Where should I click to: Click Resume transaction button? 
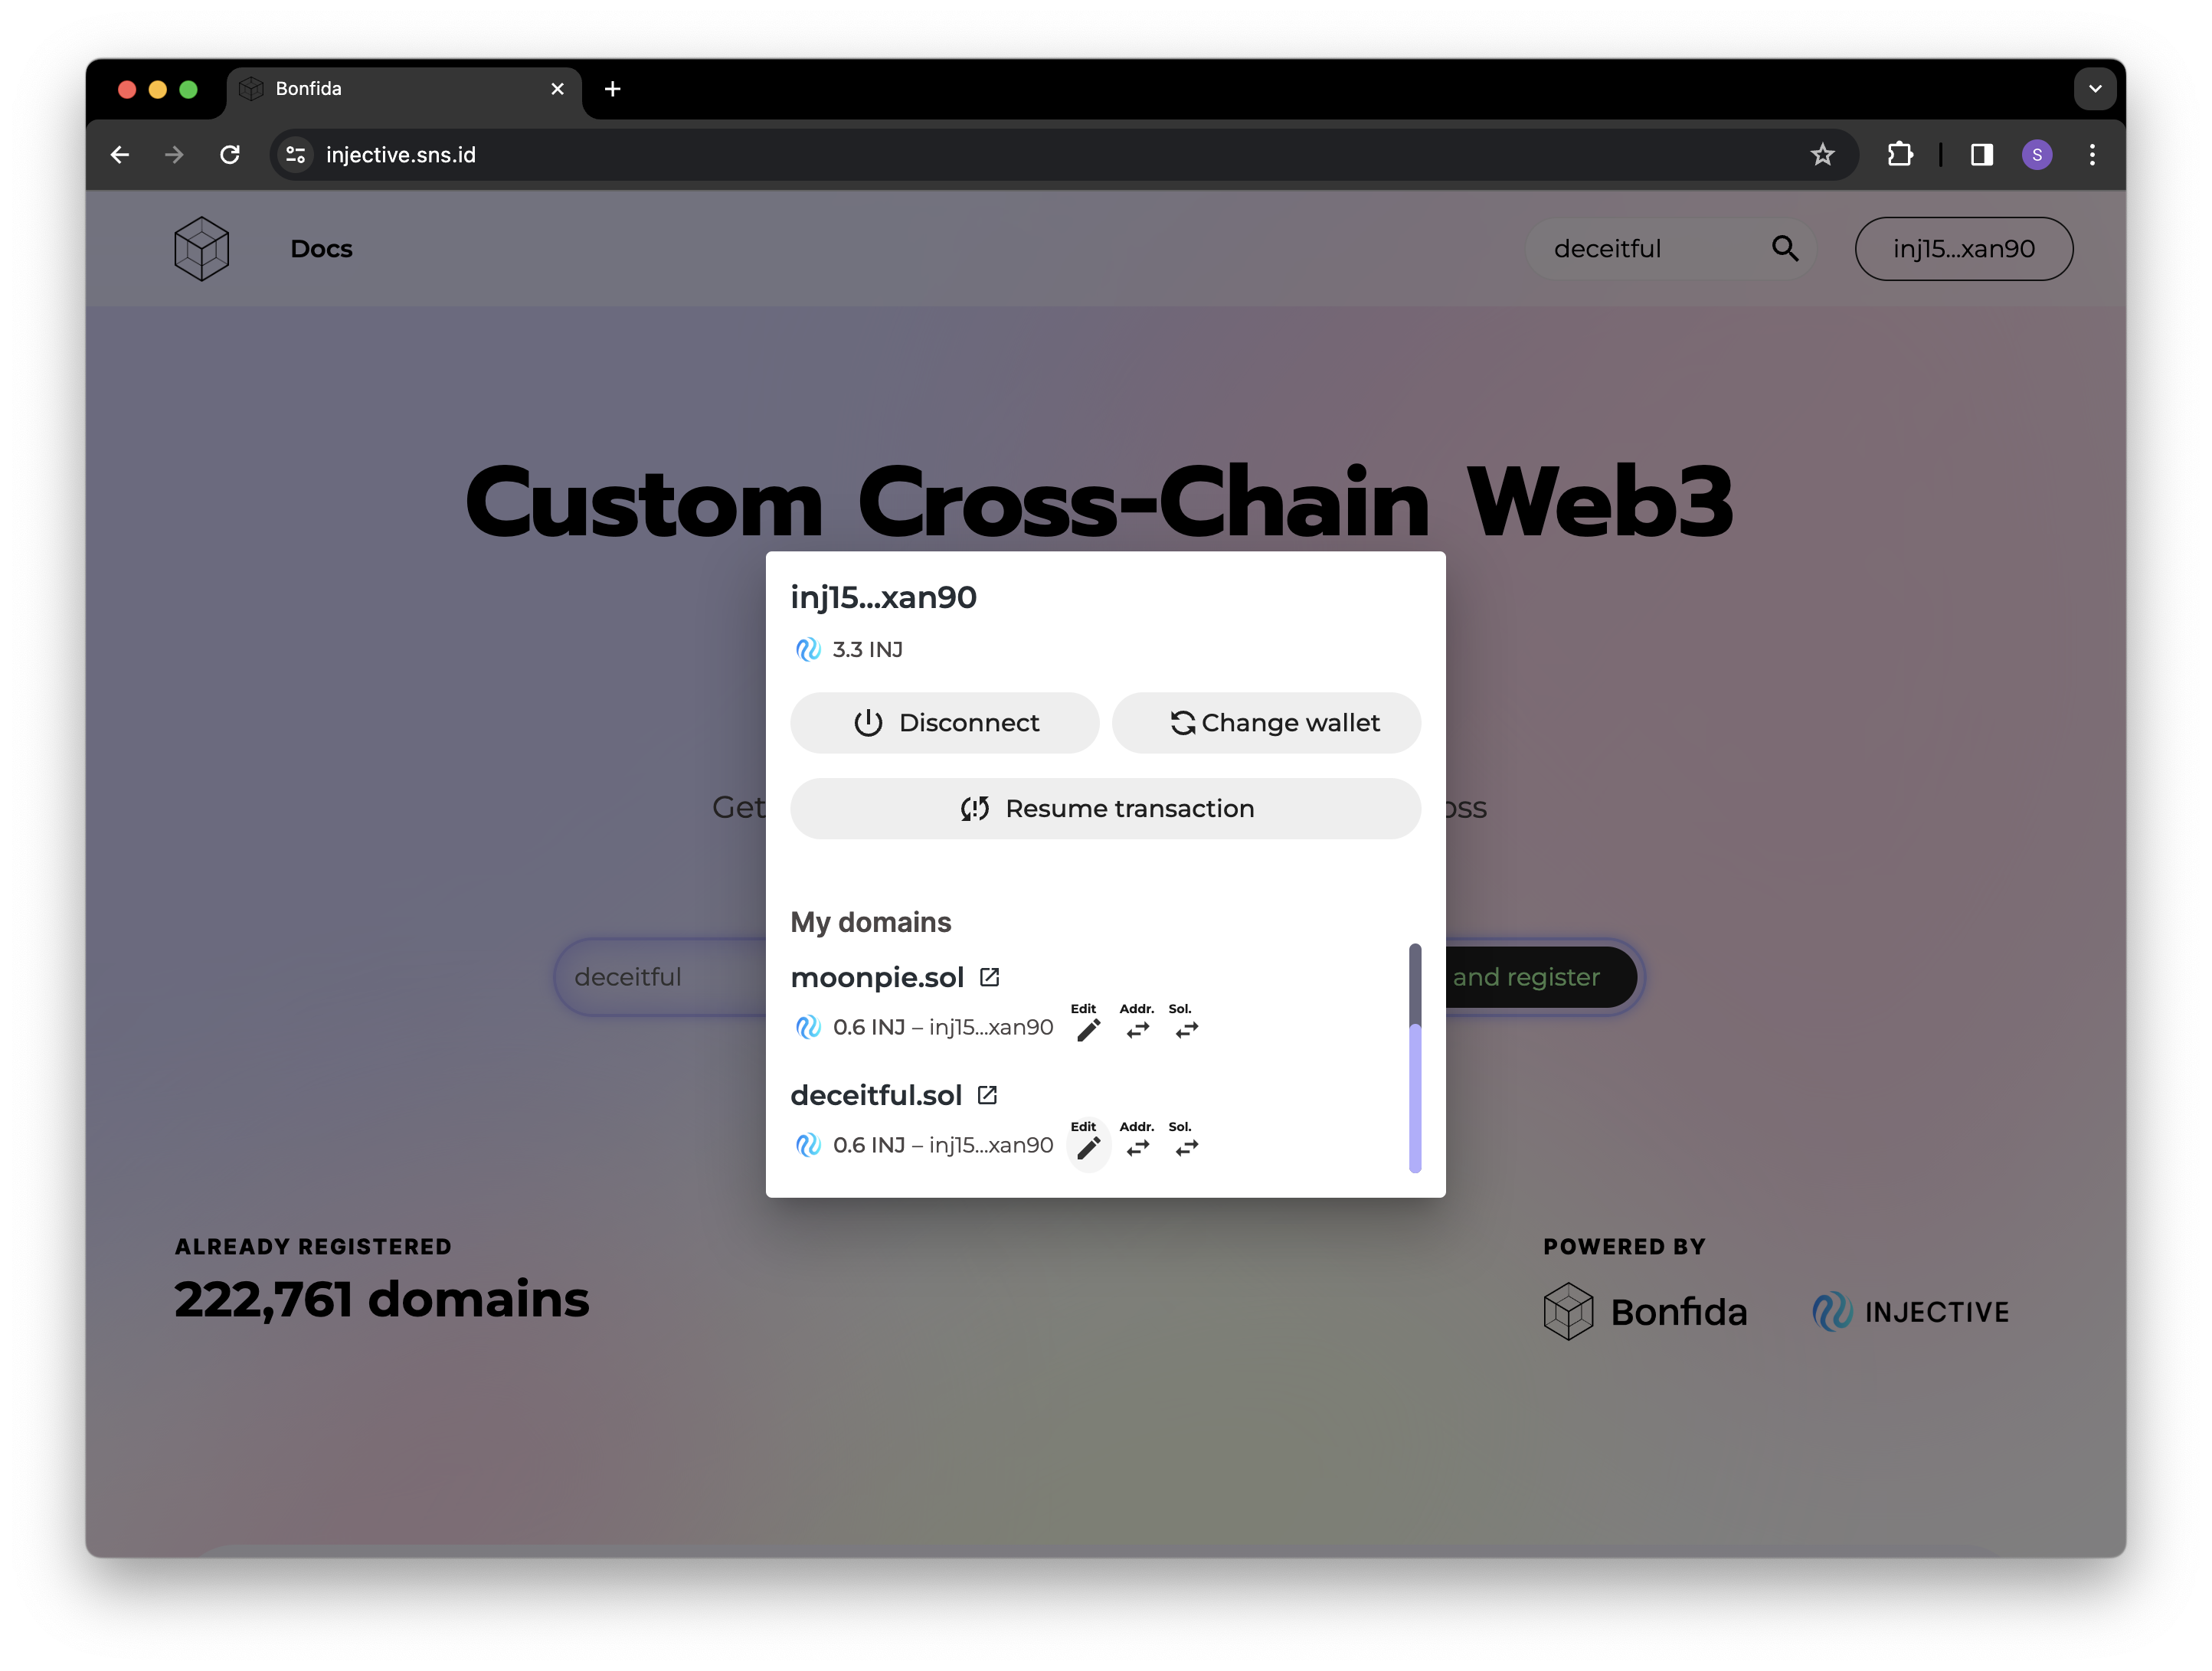[x=1105, y=808]
